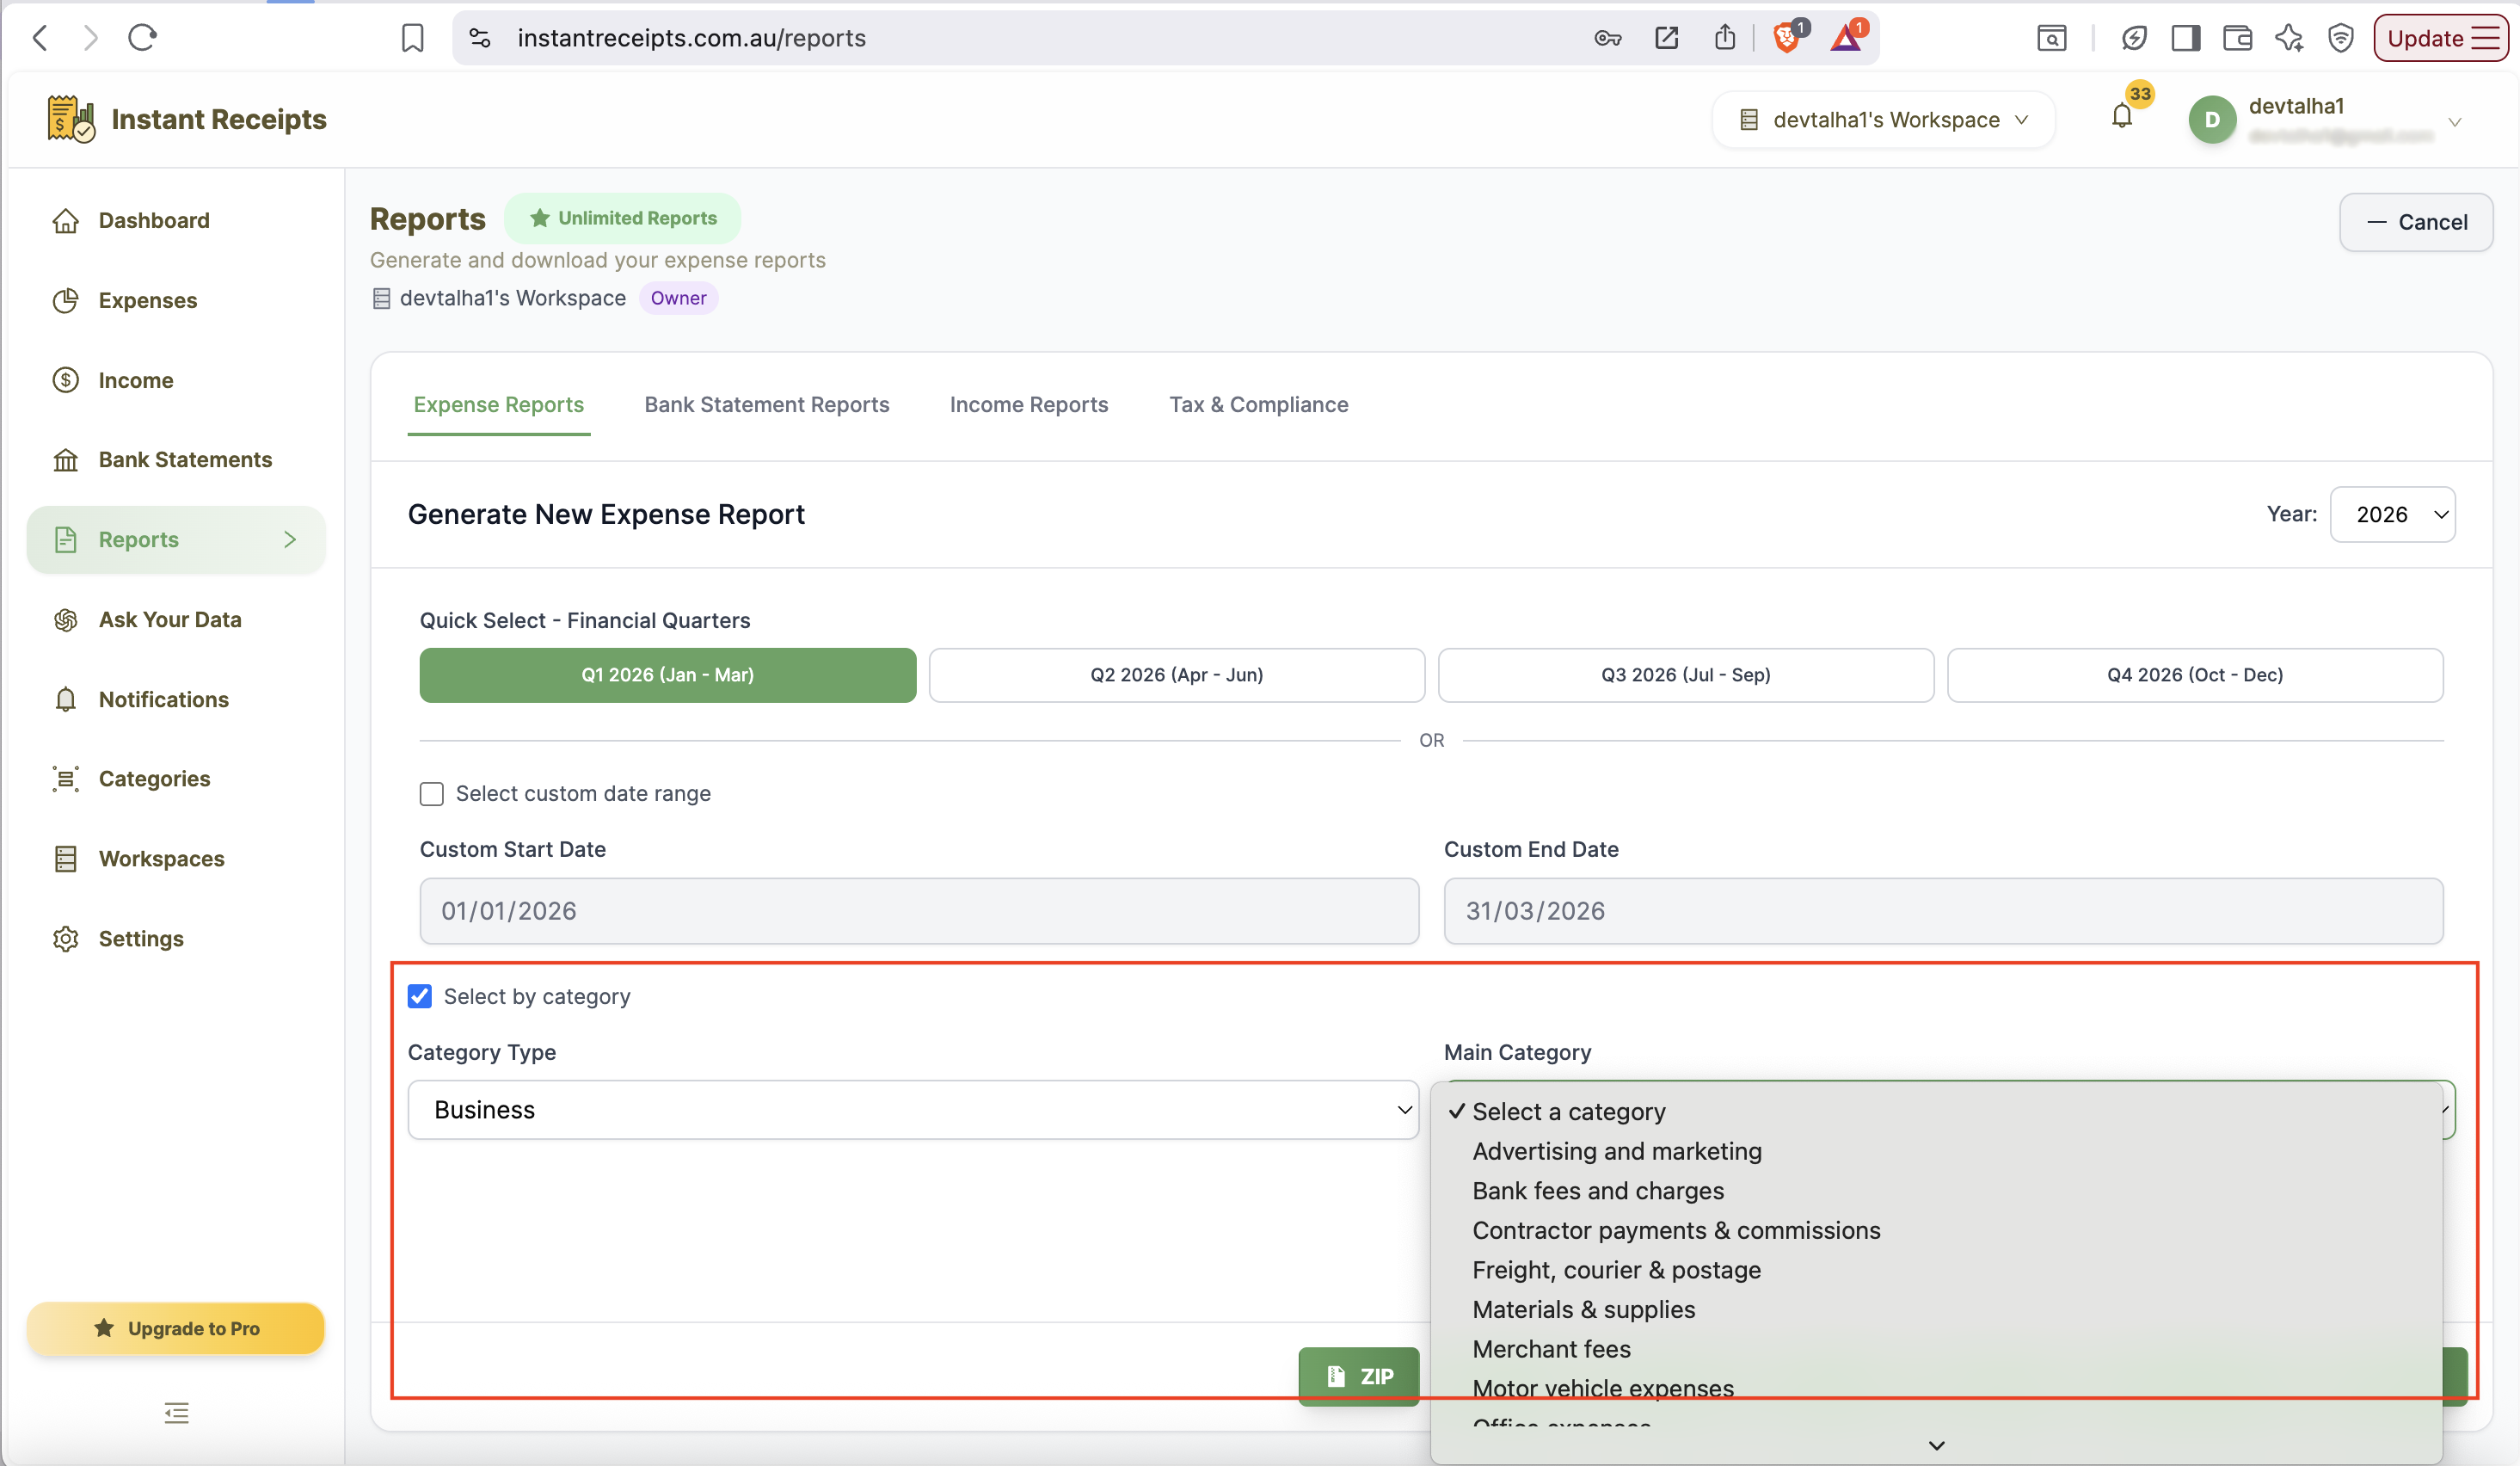Click the Update browser button
2520x1466 pixels.
2441,38
